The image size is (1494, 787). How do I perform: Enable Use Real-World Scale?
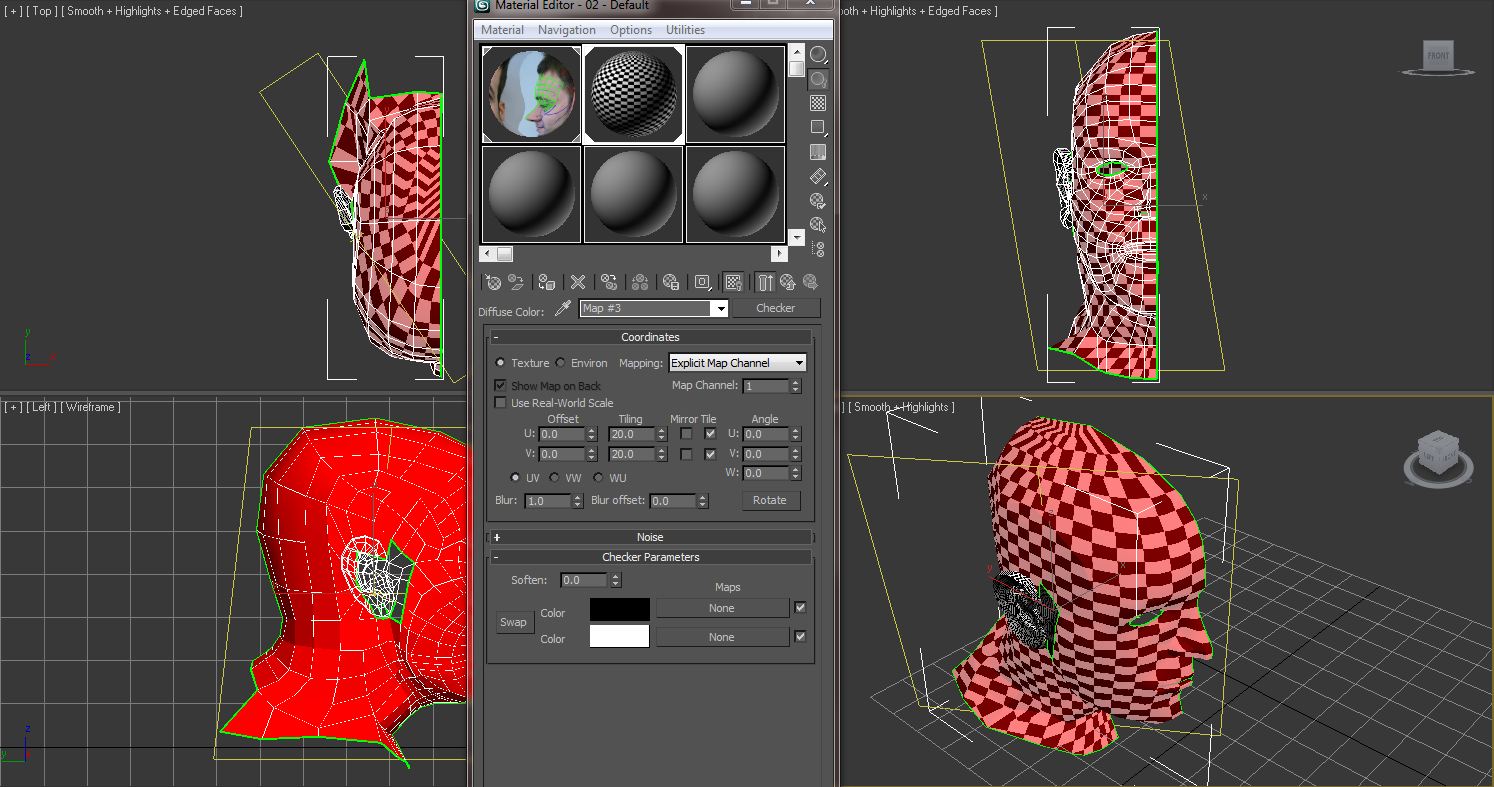click(500, 402)
